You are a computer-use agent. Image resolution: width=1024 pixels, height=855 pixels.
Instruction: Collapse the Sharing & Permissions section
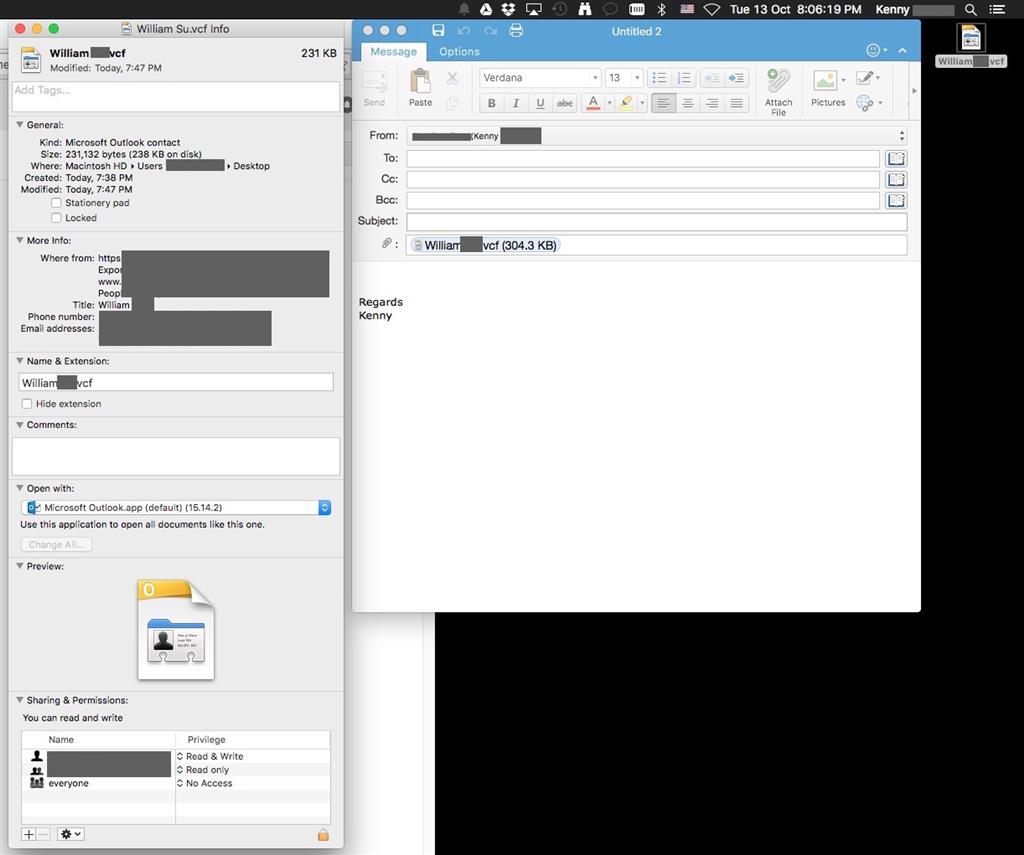(20, 700)
